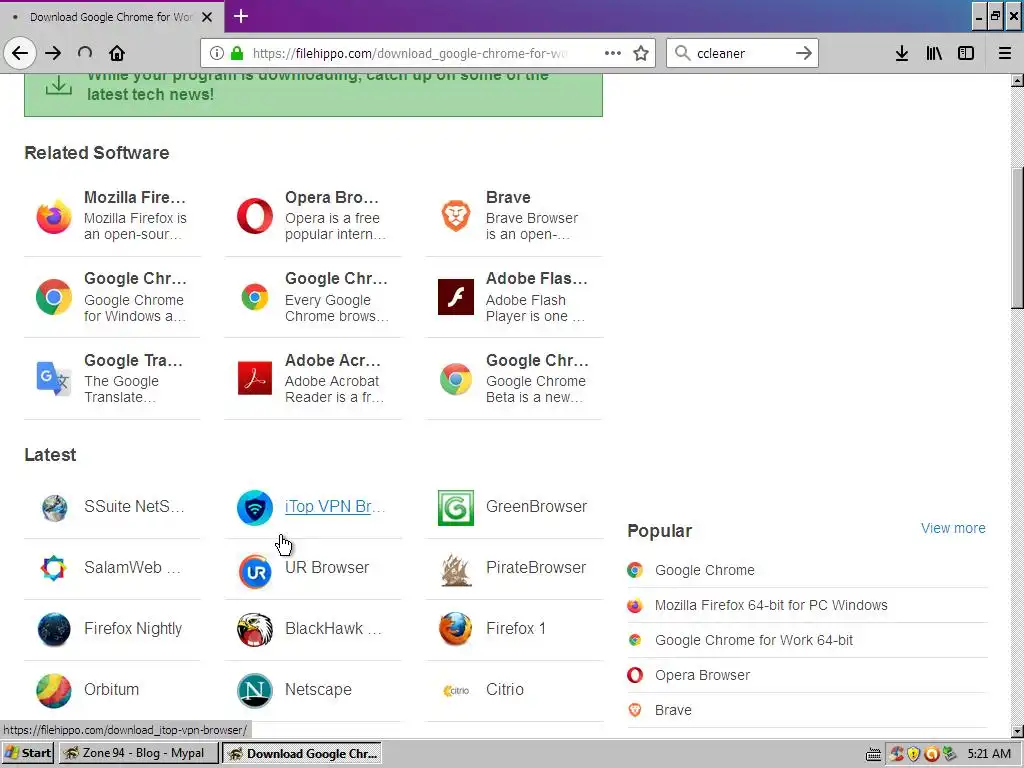Open Google Chrome in the Popular list
The height and width of the screenshot is (768, 1024).
tap(705, 570)
